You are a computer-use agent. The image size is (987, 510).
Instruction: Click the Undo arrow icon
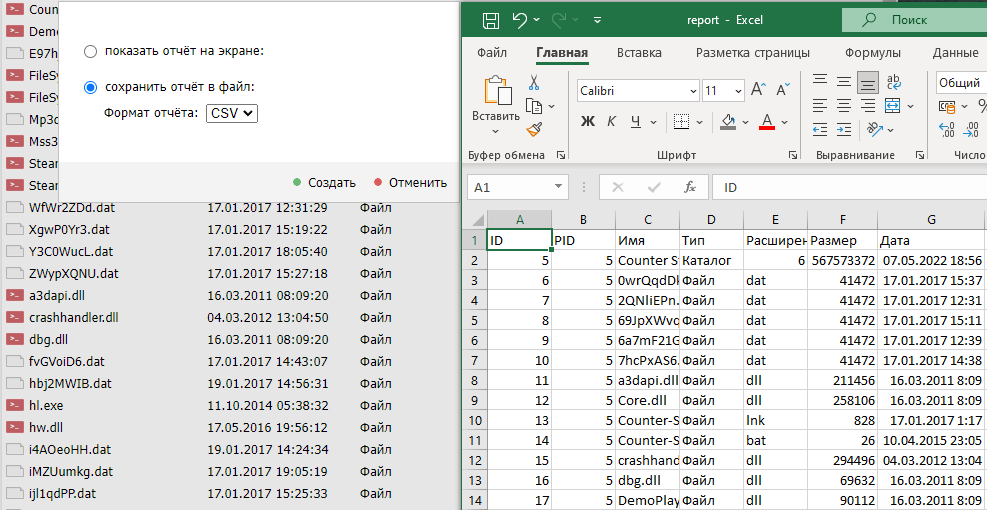pyautogui.click(x=519, y=20)
